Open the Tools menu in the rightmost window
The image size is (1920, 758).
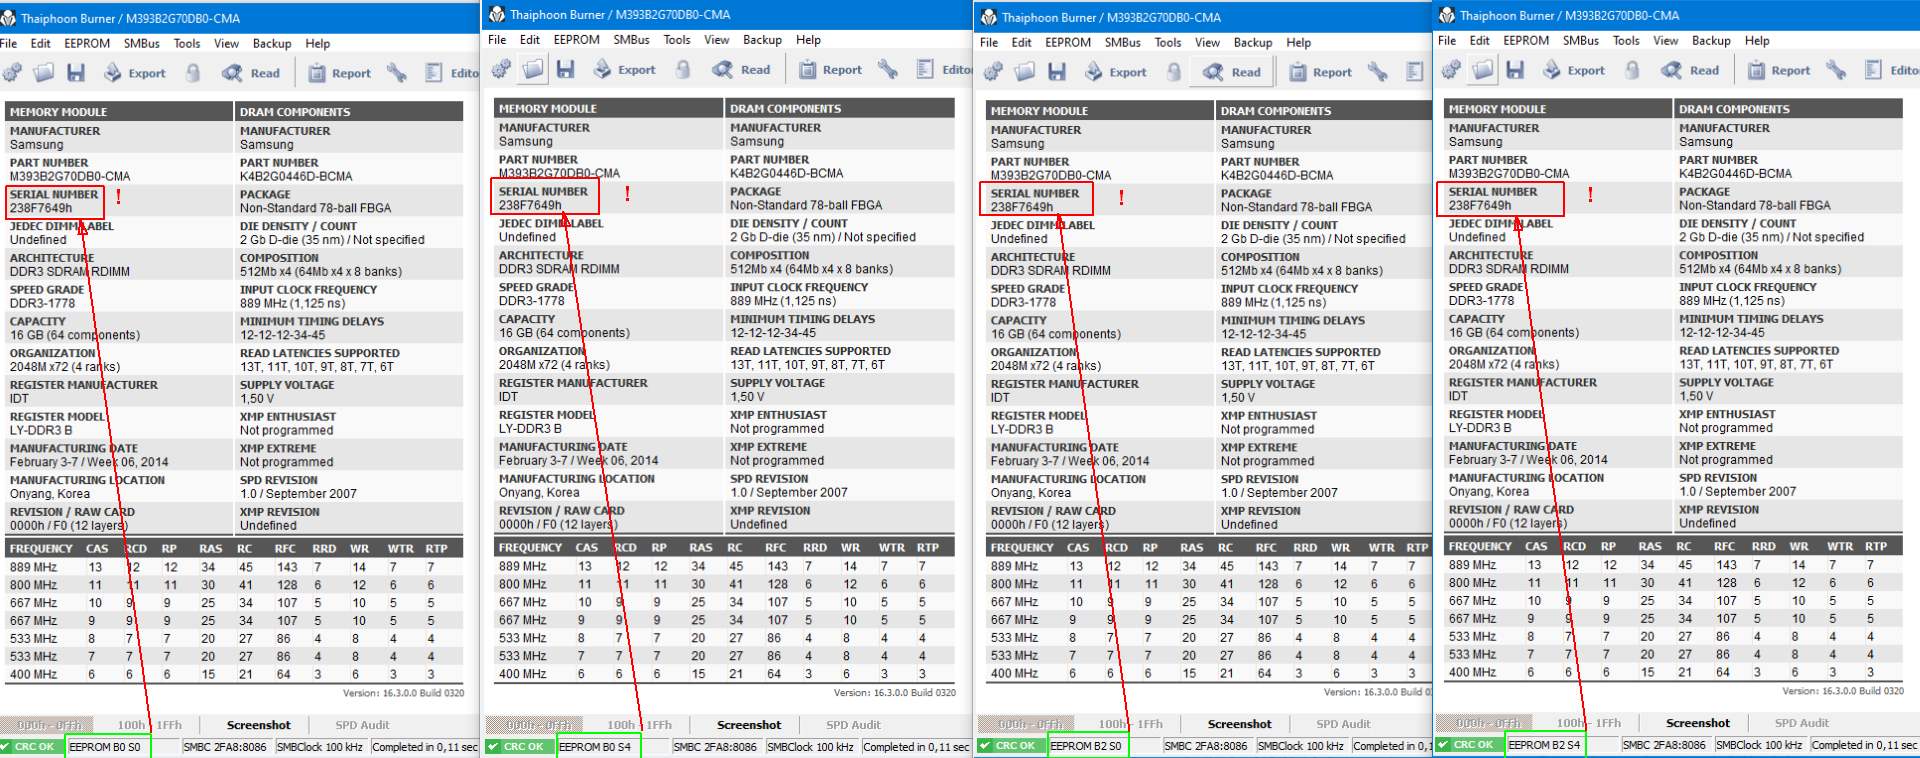click(1626, 41)
